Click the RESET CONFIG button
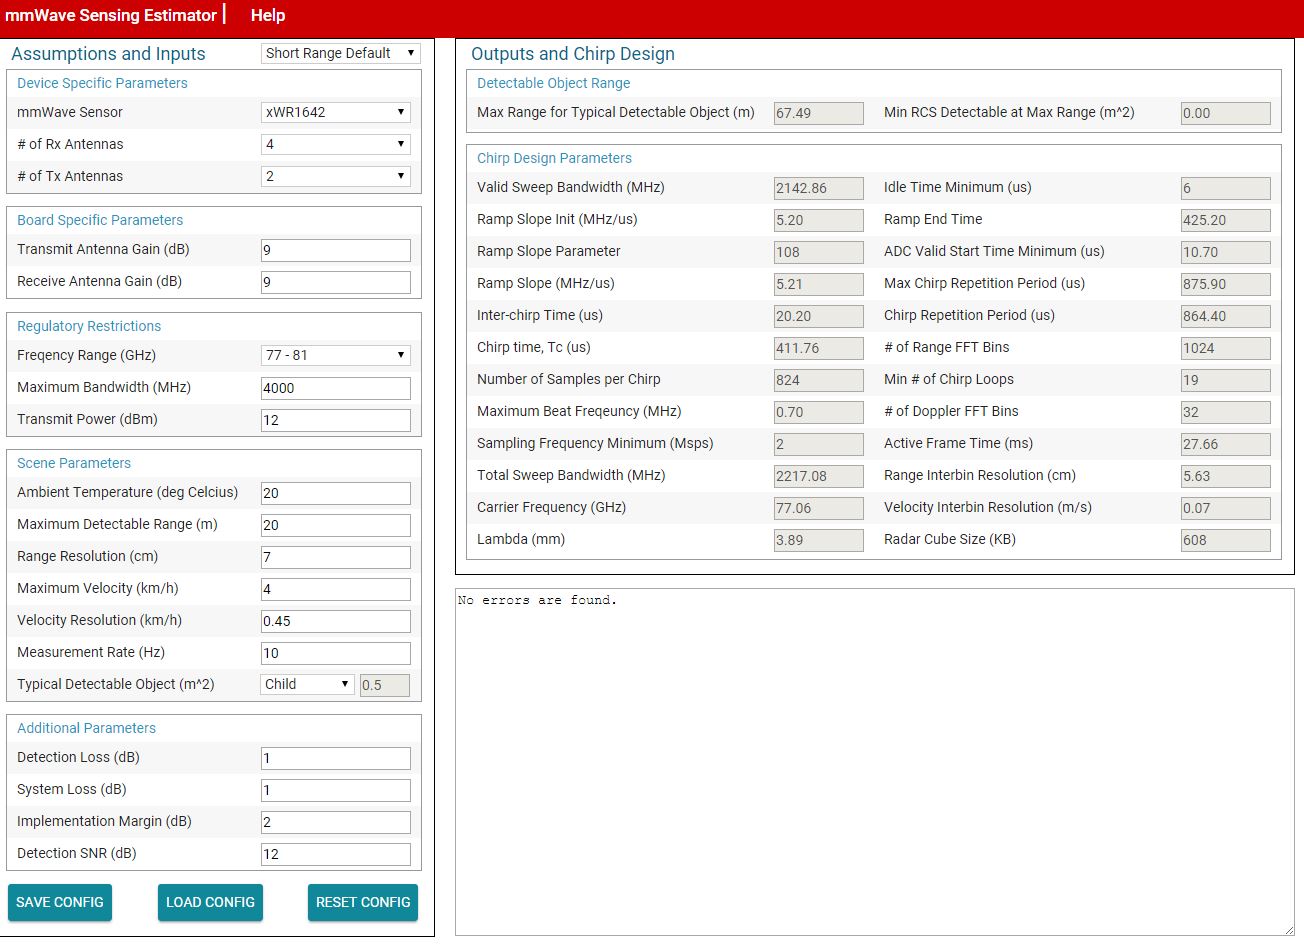This screenshot has width=1304, height=944. [363, 902]
